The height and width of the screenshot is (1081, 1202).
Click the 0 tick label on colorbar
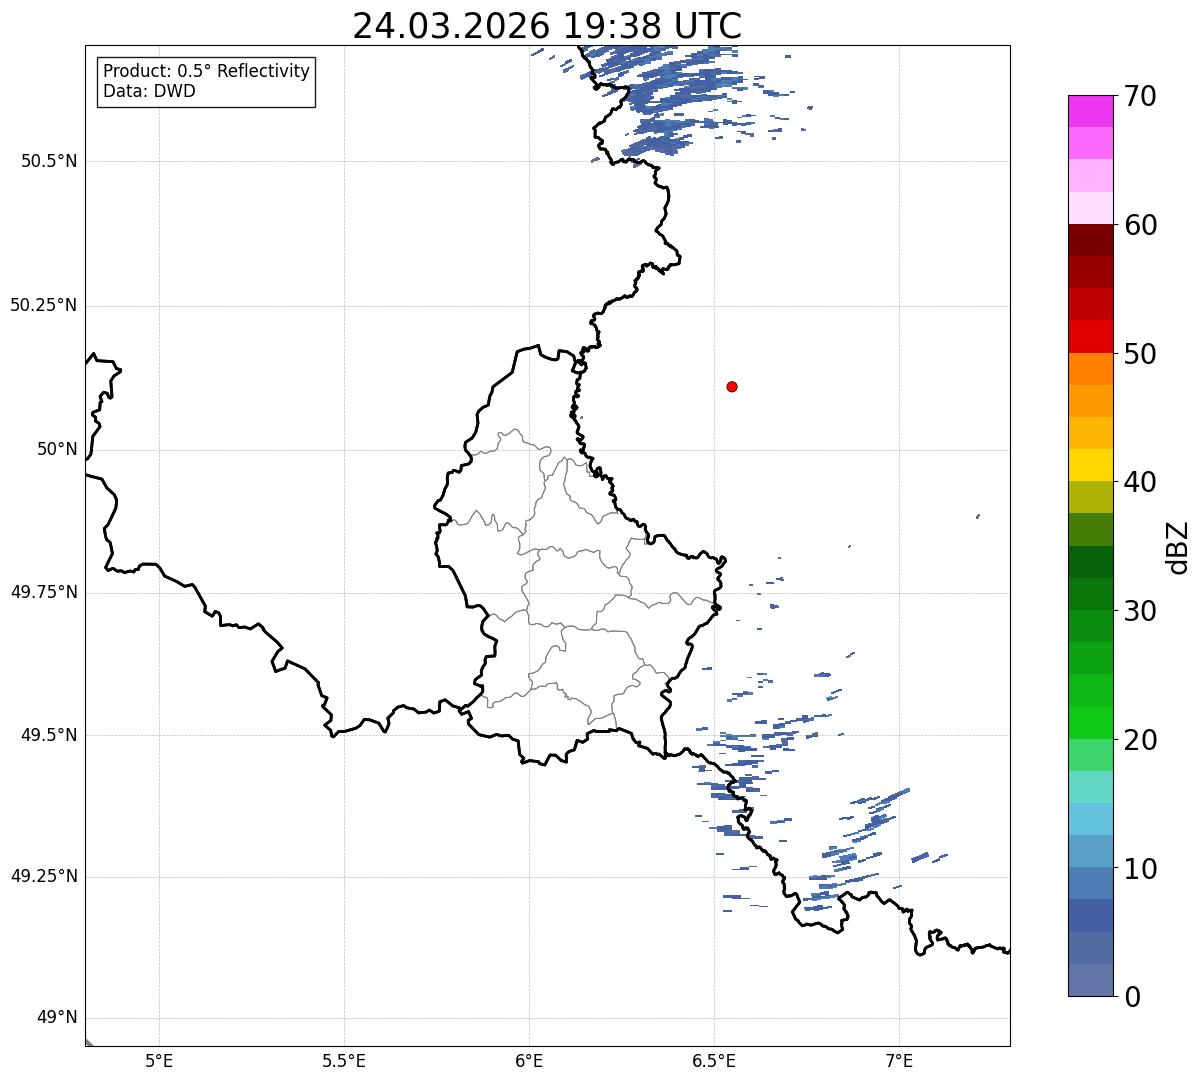1131,997
